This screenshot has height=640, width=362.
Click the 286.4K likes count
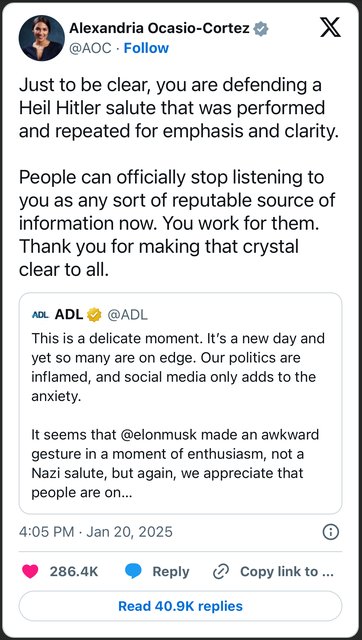click(x=74, y=572)
